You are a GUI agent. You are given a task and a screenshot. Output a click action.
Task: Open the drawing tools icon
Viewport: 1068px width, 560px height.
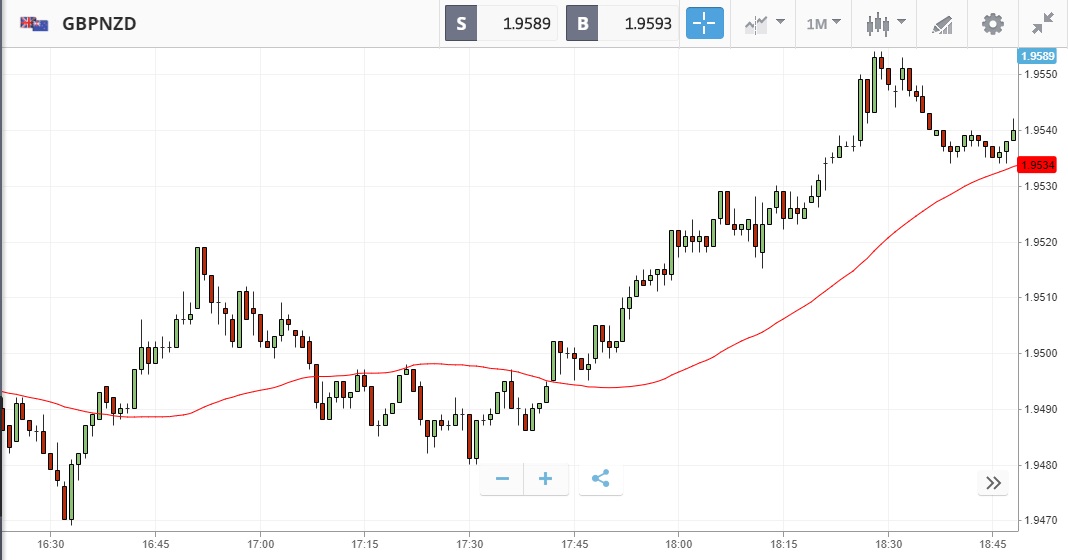coord(942,24)
